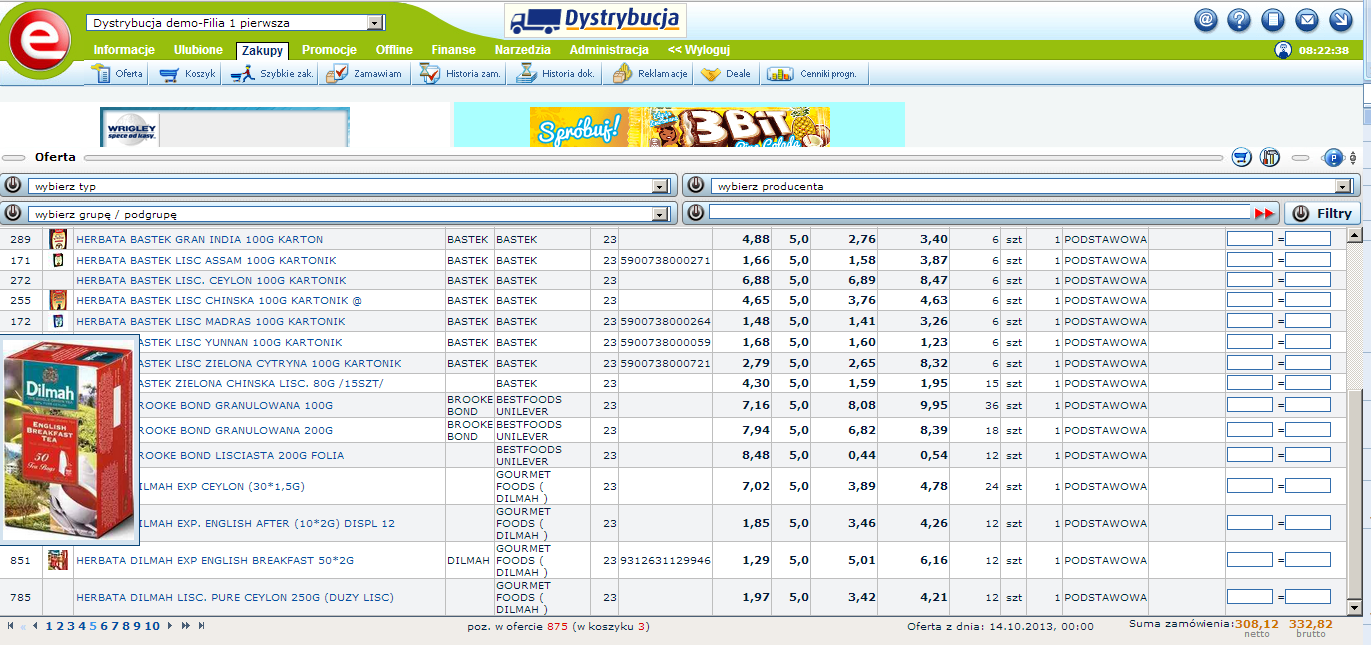This screenshot has width=1371, height=645.
Task: Open the Deale toolbar item
Action: 727,74
